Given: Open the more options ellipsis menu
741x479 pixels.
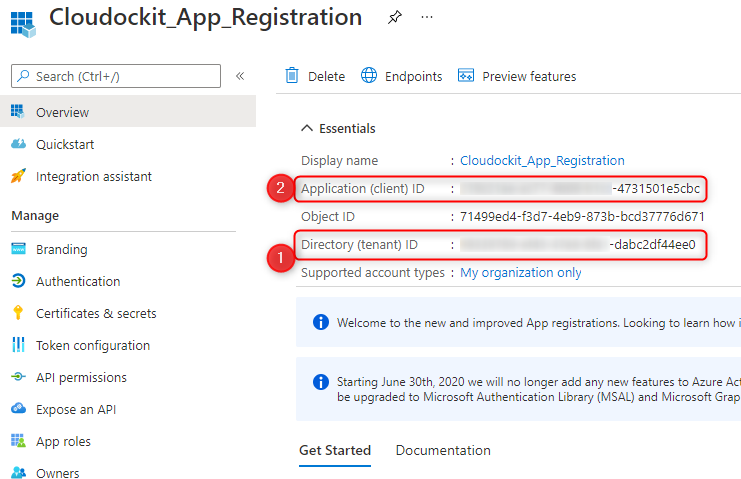Looking at the screenshot, I should [427, 17].
